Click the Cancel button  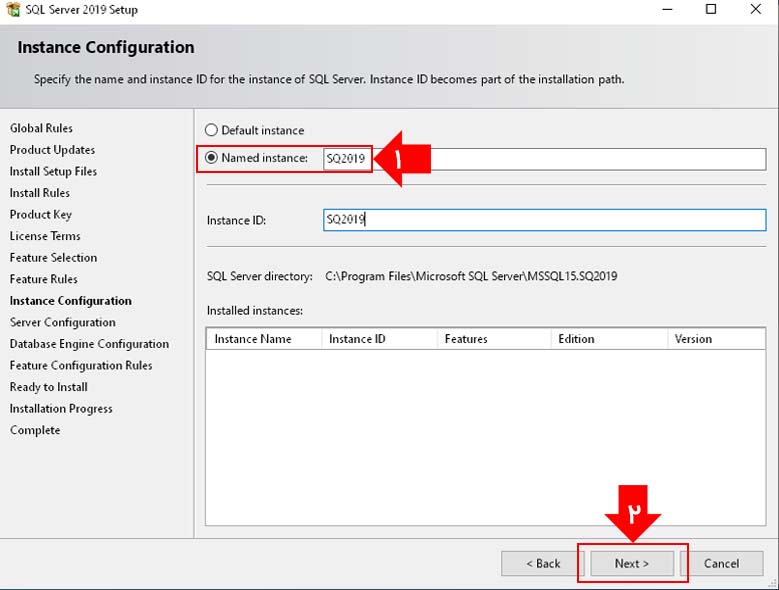coord(721,564)
